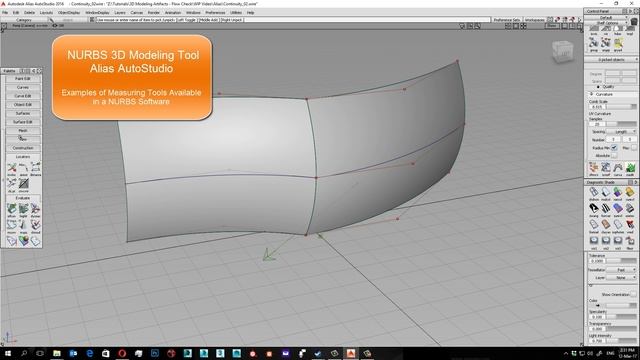Enable the Show Orientation checkbox
Screen dimensions: 640x360
(x=633, y=294)
